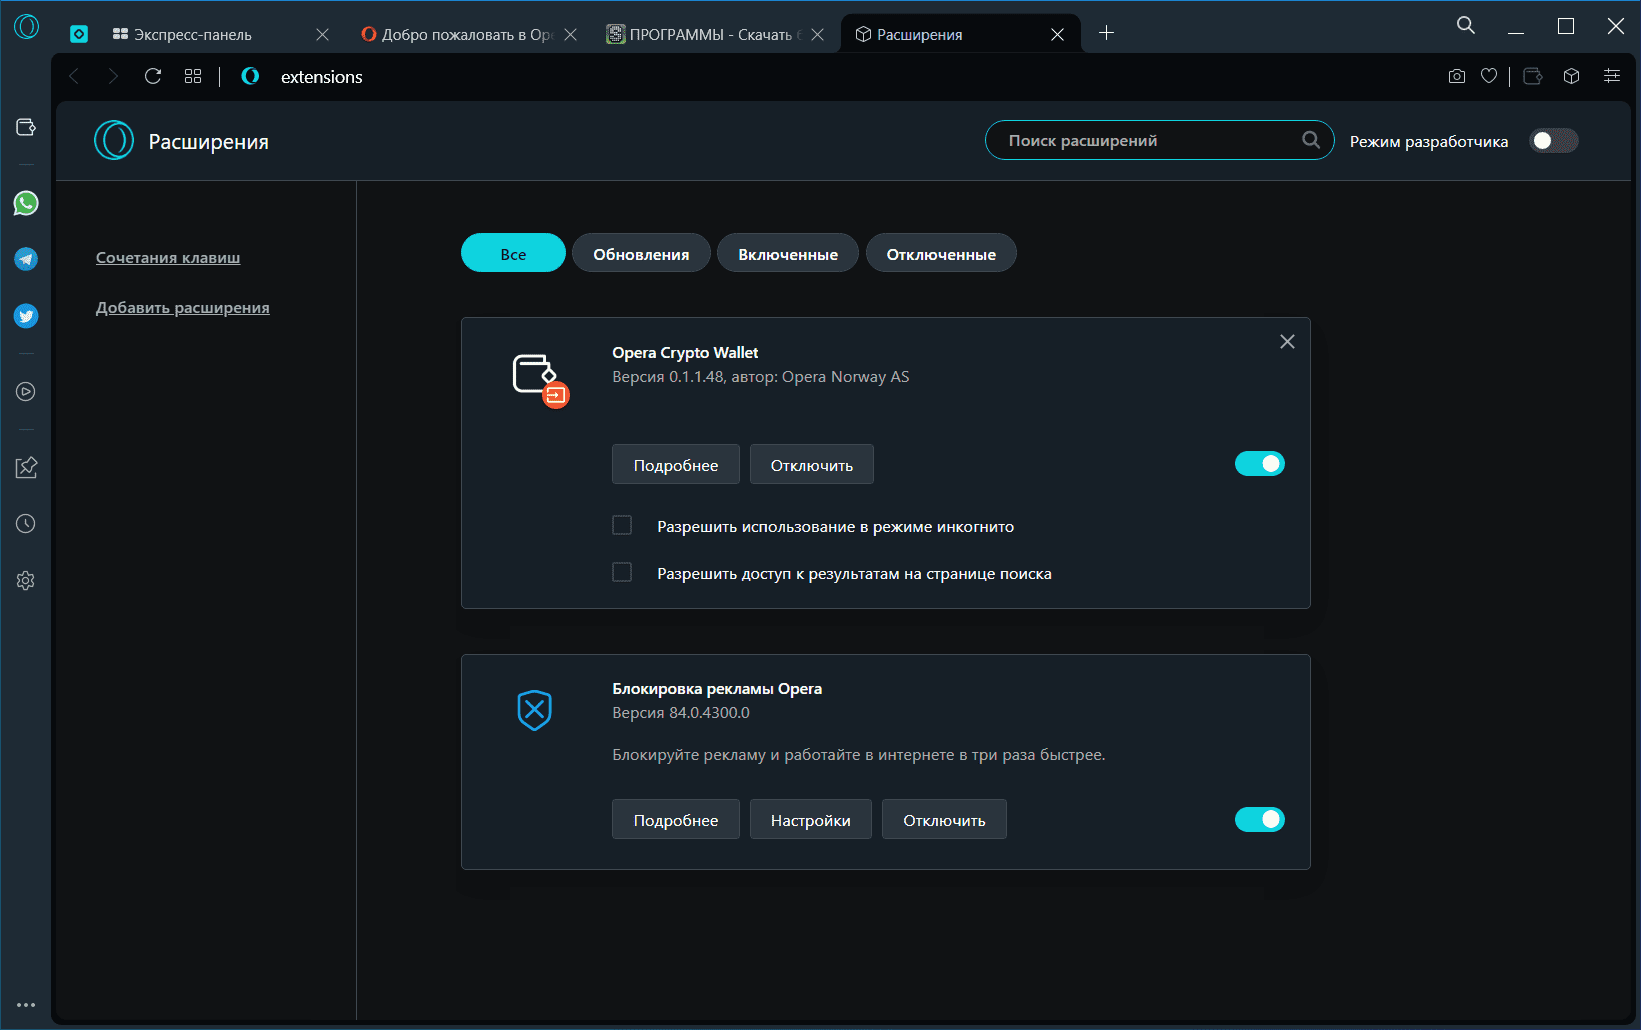Search tabs with magnifier icon
The height and width of the screenshot is (1030, 1641).
[1466, 25]
